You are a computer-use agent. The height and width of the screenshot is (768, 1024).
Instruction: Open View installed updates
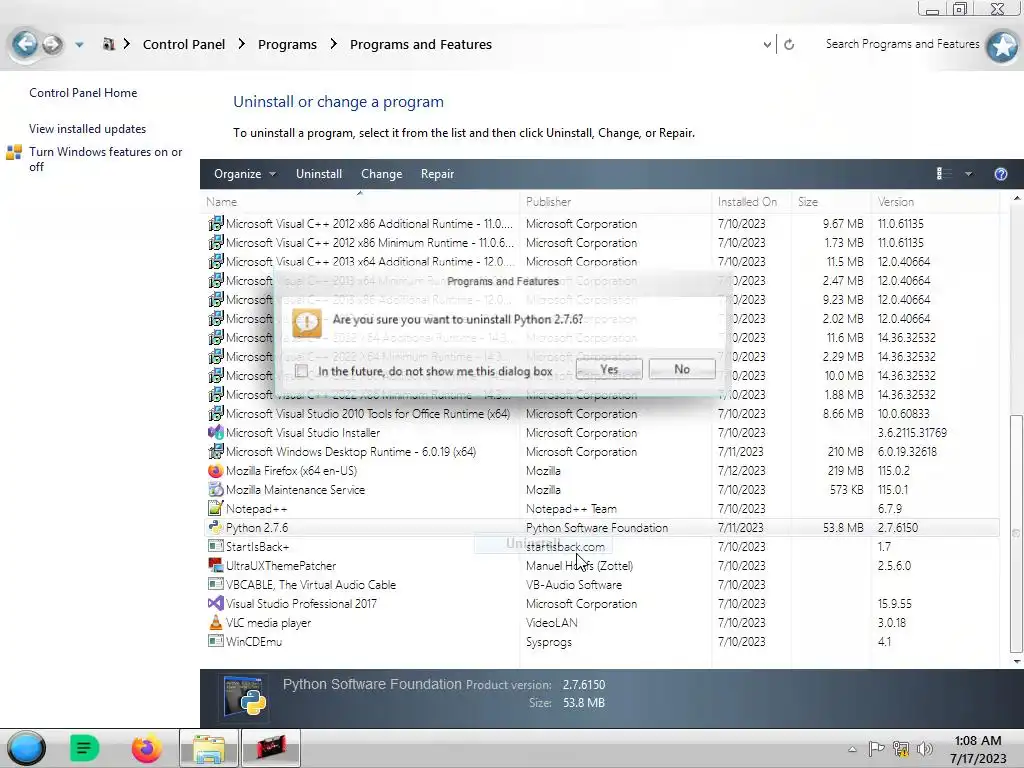(88, 129)
